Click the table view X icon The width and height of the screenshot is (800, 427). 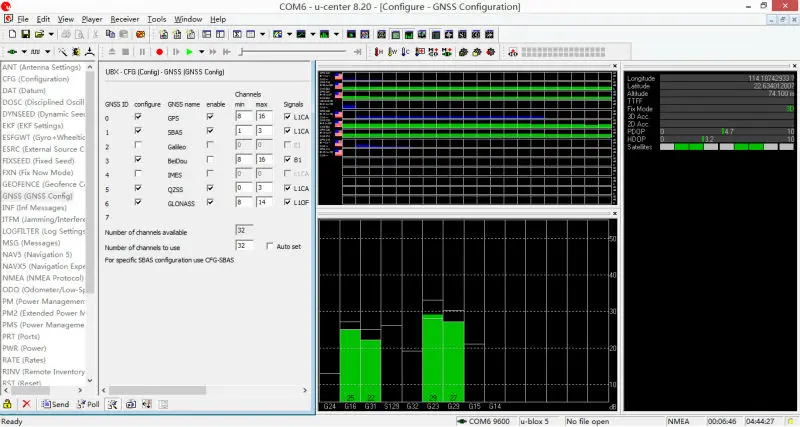click(237, 34)
